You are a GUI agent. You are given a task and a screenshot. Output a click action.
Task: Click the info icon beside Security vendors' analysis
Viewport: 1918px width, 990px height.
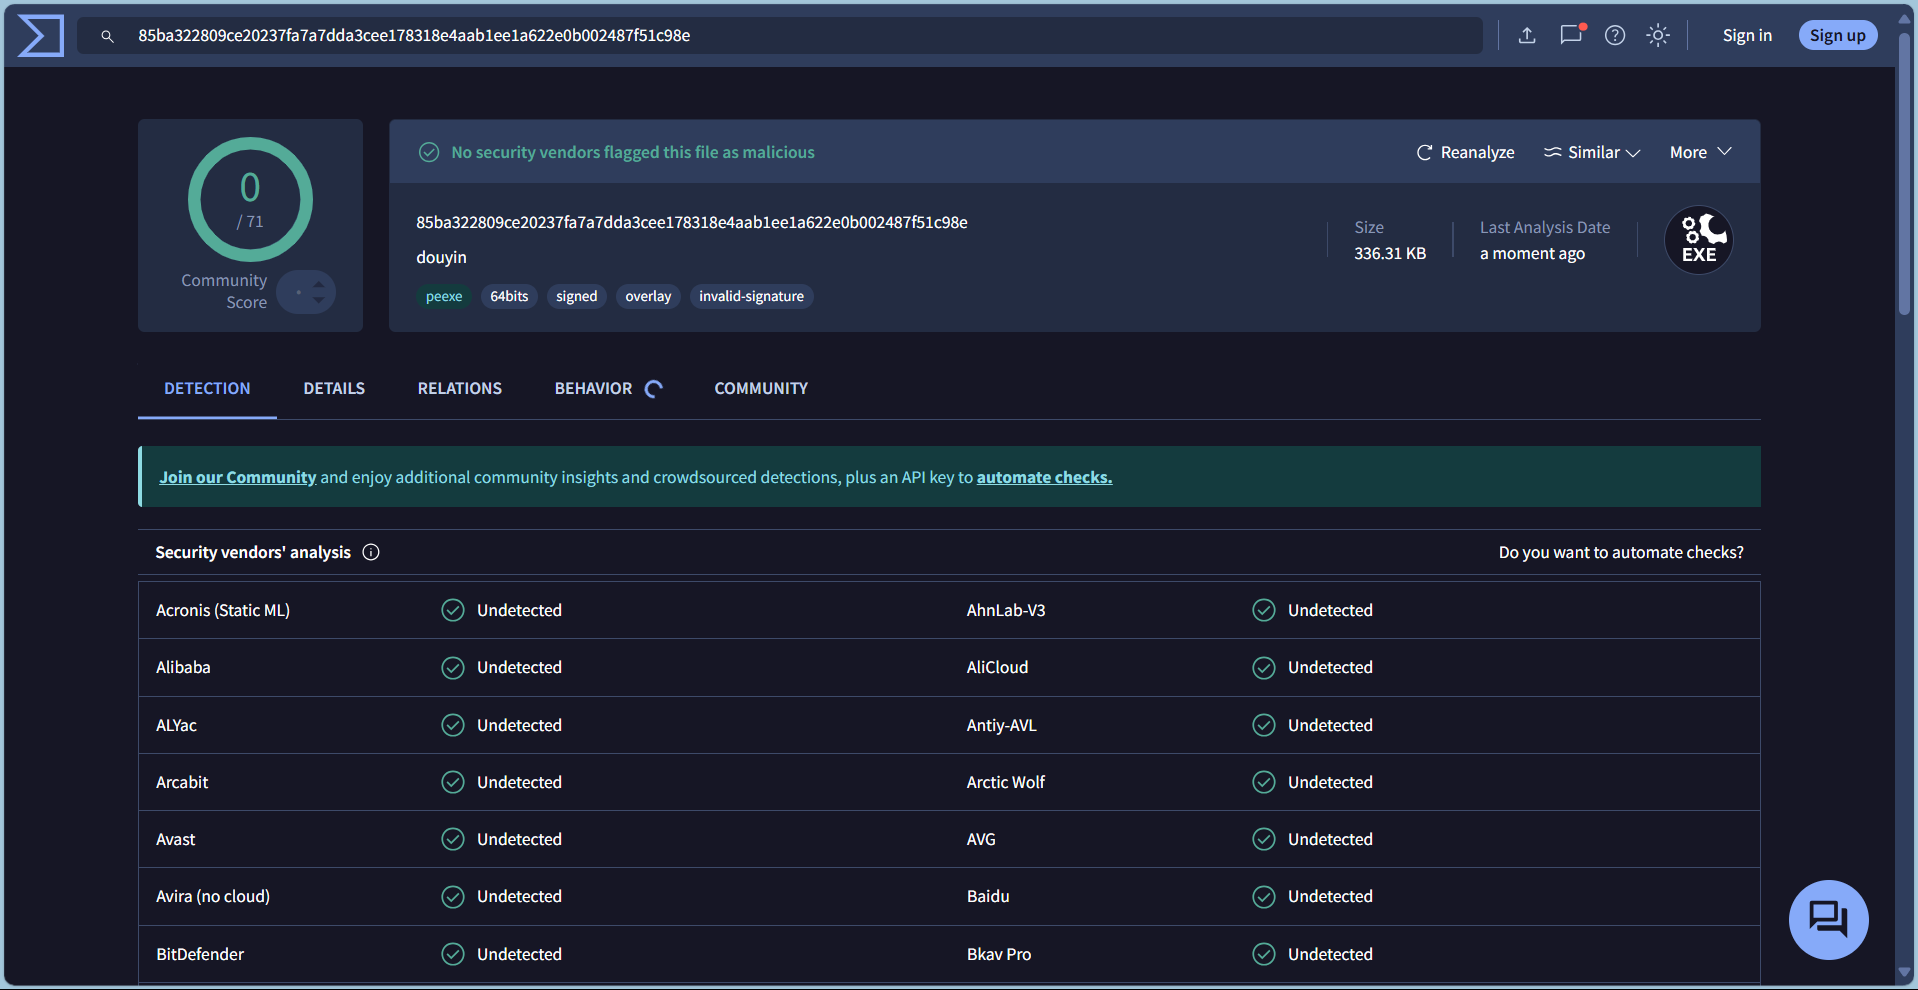click(x=371, y=552)
